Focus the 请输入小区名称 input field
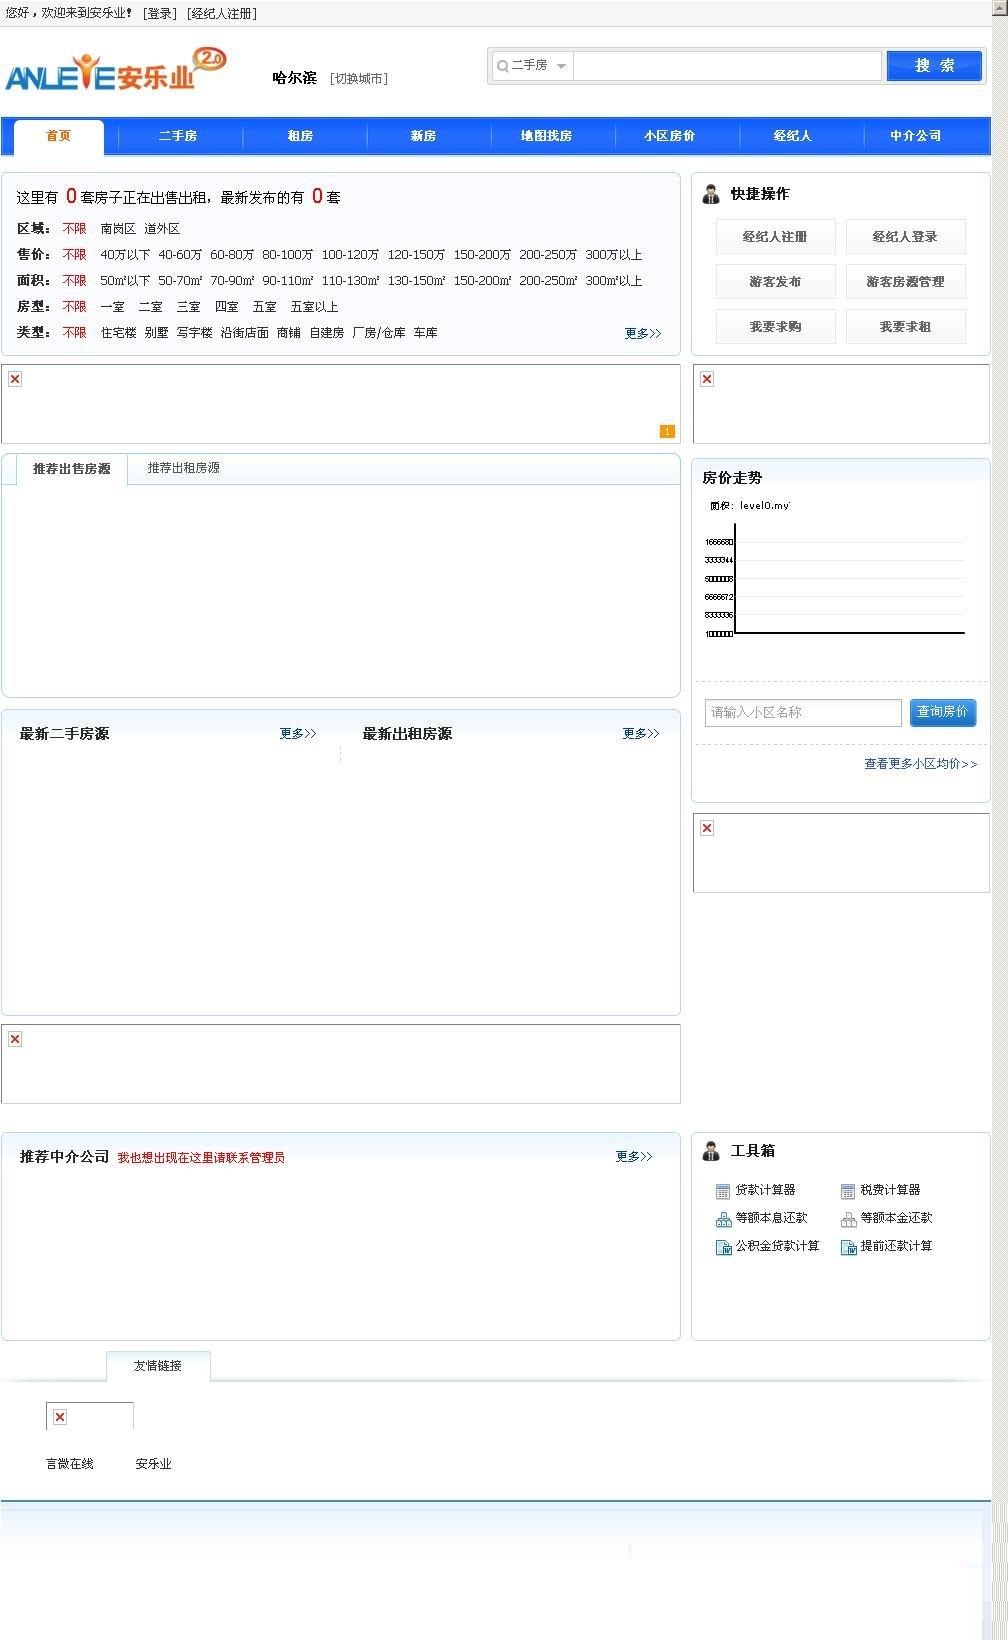Screen dimensions: 1008x1640 pyautogui.click(x=803, y=712)
